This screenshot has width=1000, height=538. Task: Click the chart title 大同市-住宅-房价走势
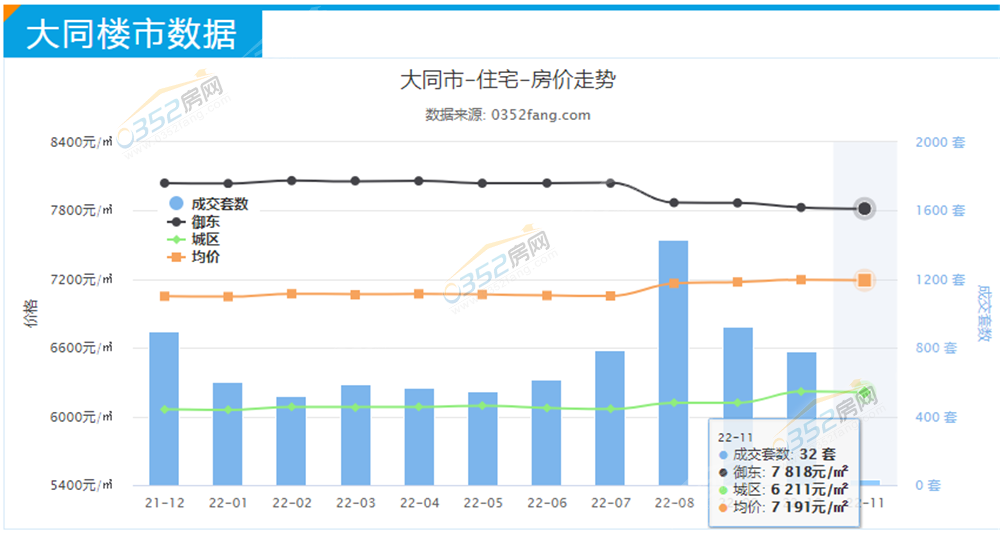pos(507,80)
